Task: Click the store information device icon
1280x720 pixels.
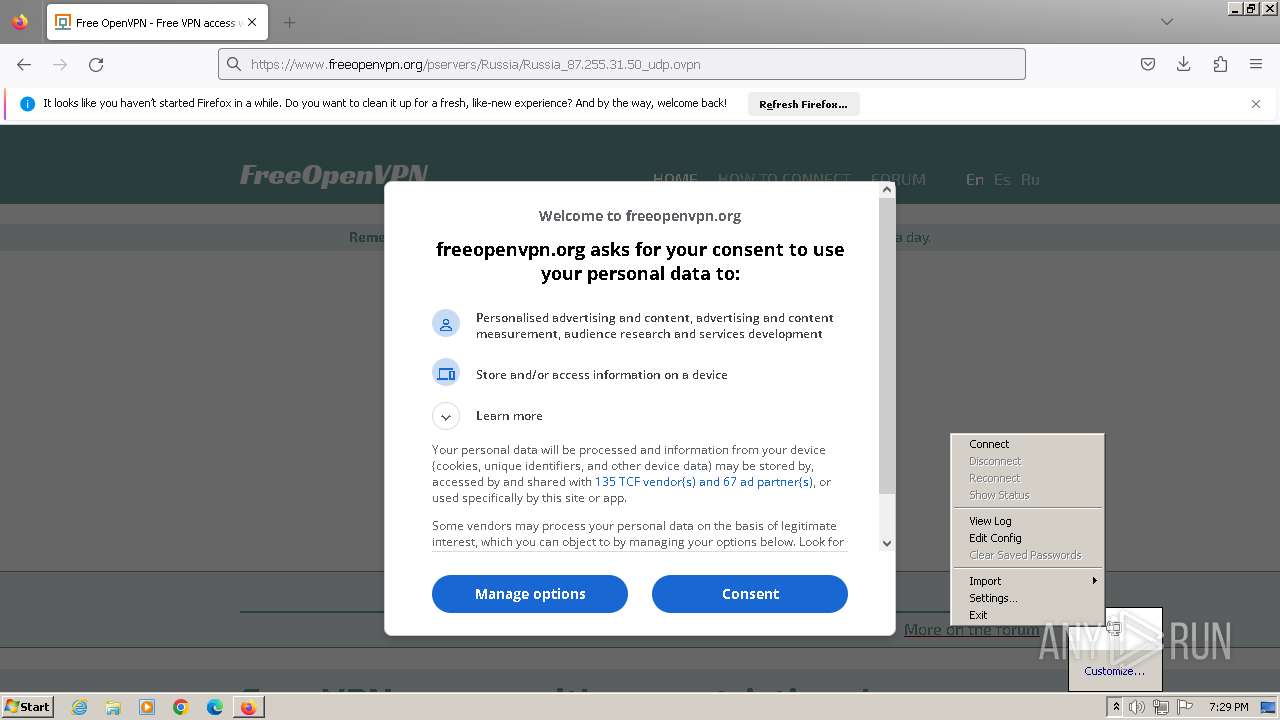Action: 446,373
